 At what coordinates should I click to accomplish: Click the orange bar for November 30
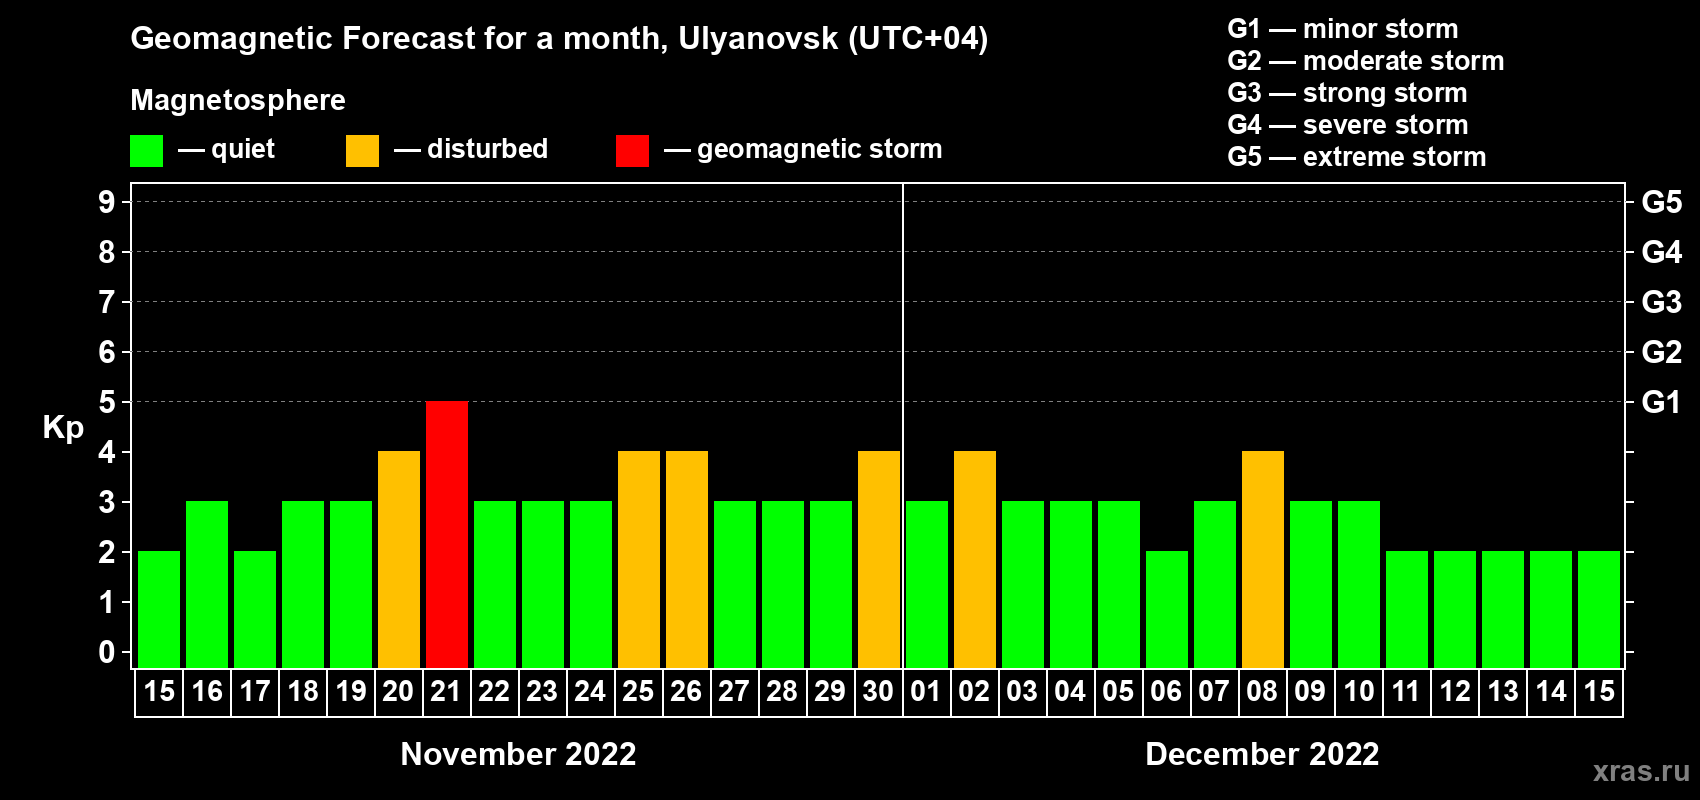click(879, 559)
